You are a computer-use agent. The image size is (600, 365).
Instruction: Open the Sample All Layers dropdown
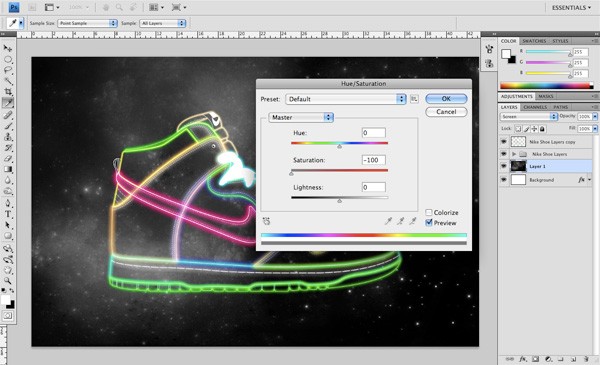[x=163, y=23]
